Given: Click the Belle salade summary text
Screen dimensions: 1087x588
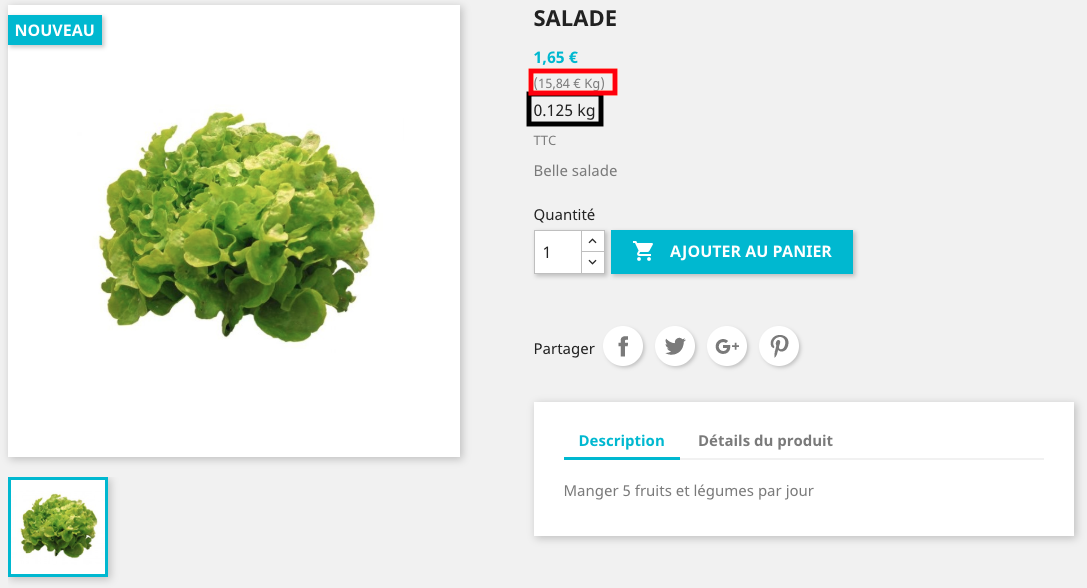Looking at the screenshot, I should (575, 171).
